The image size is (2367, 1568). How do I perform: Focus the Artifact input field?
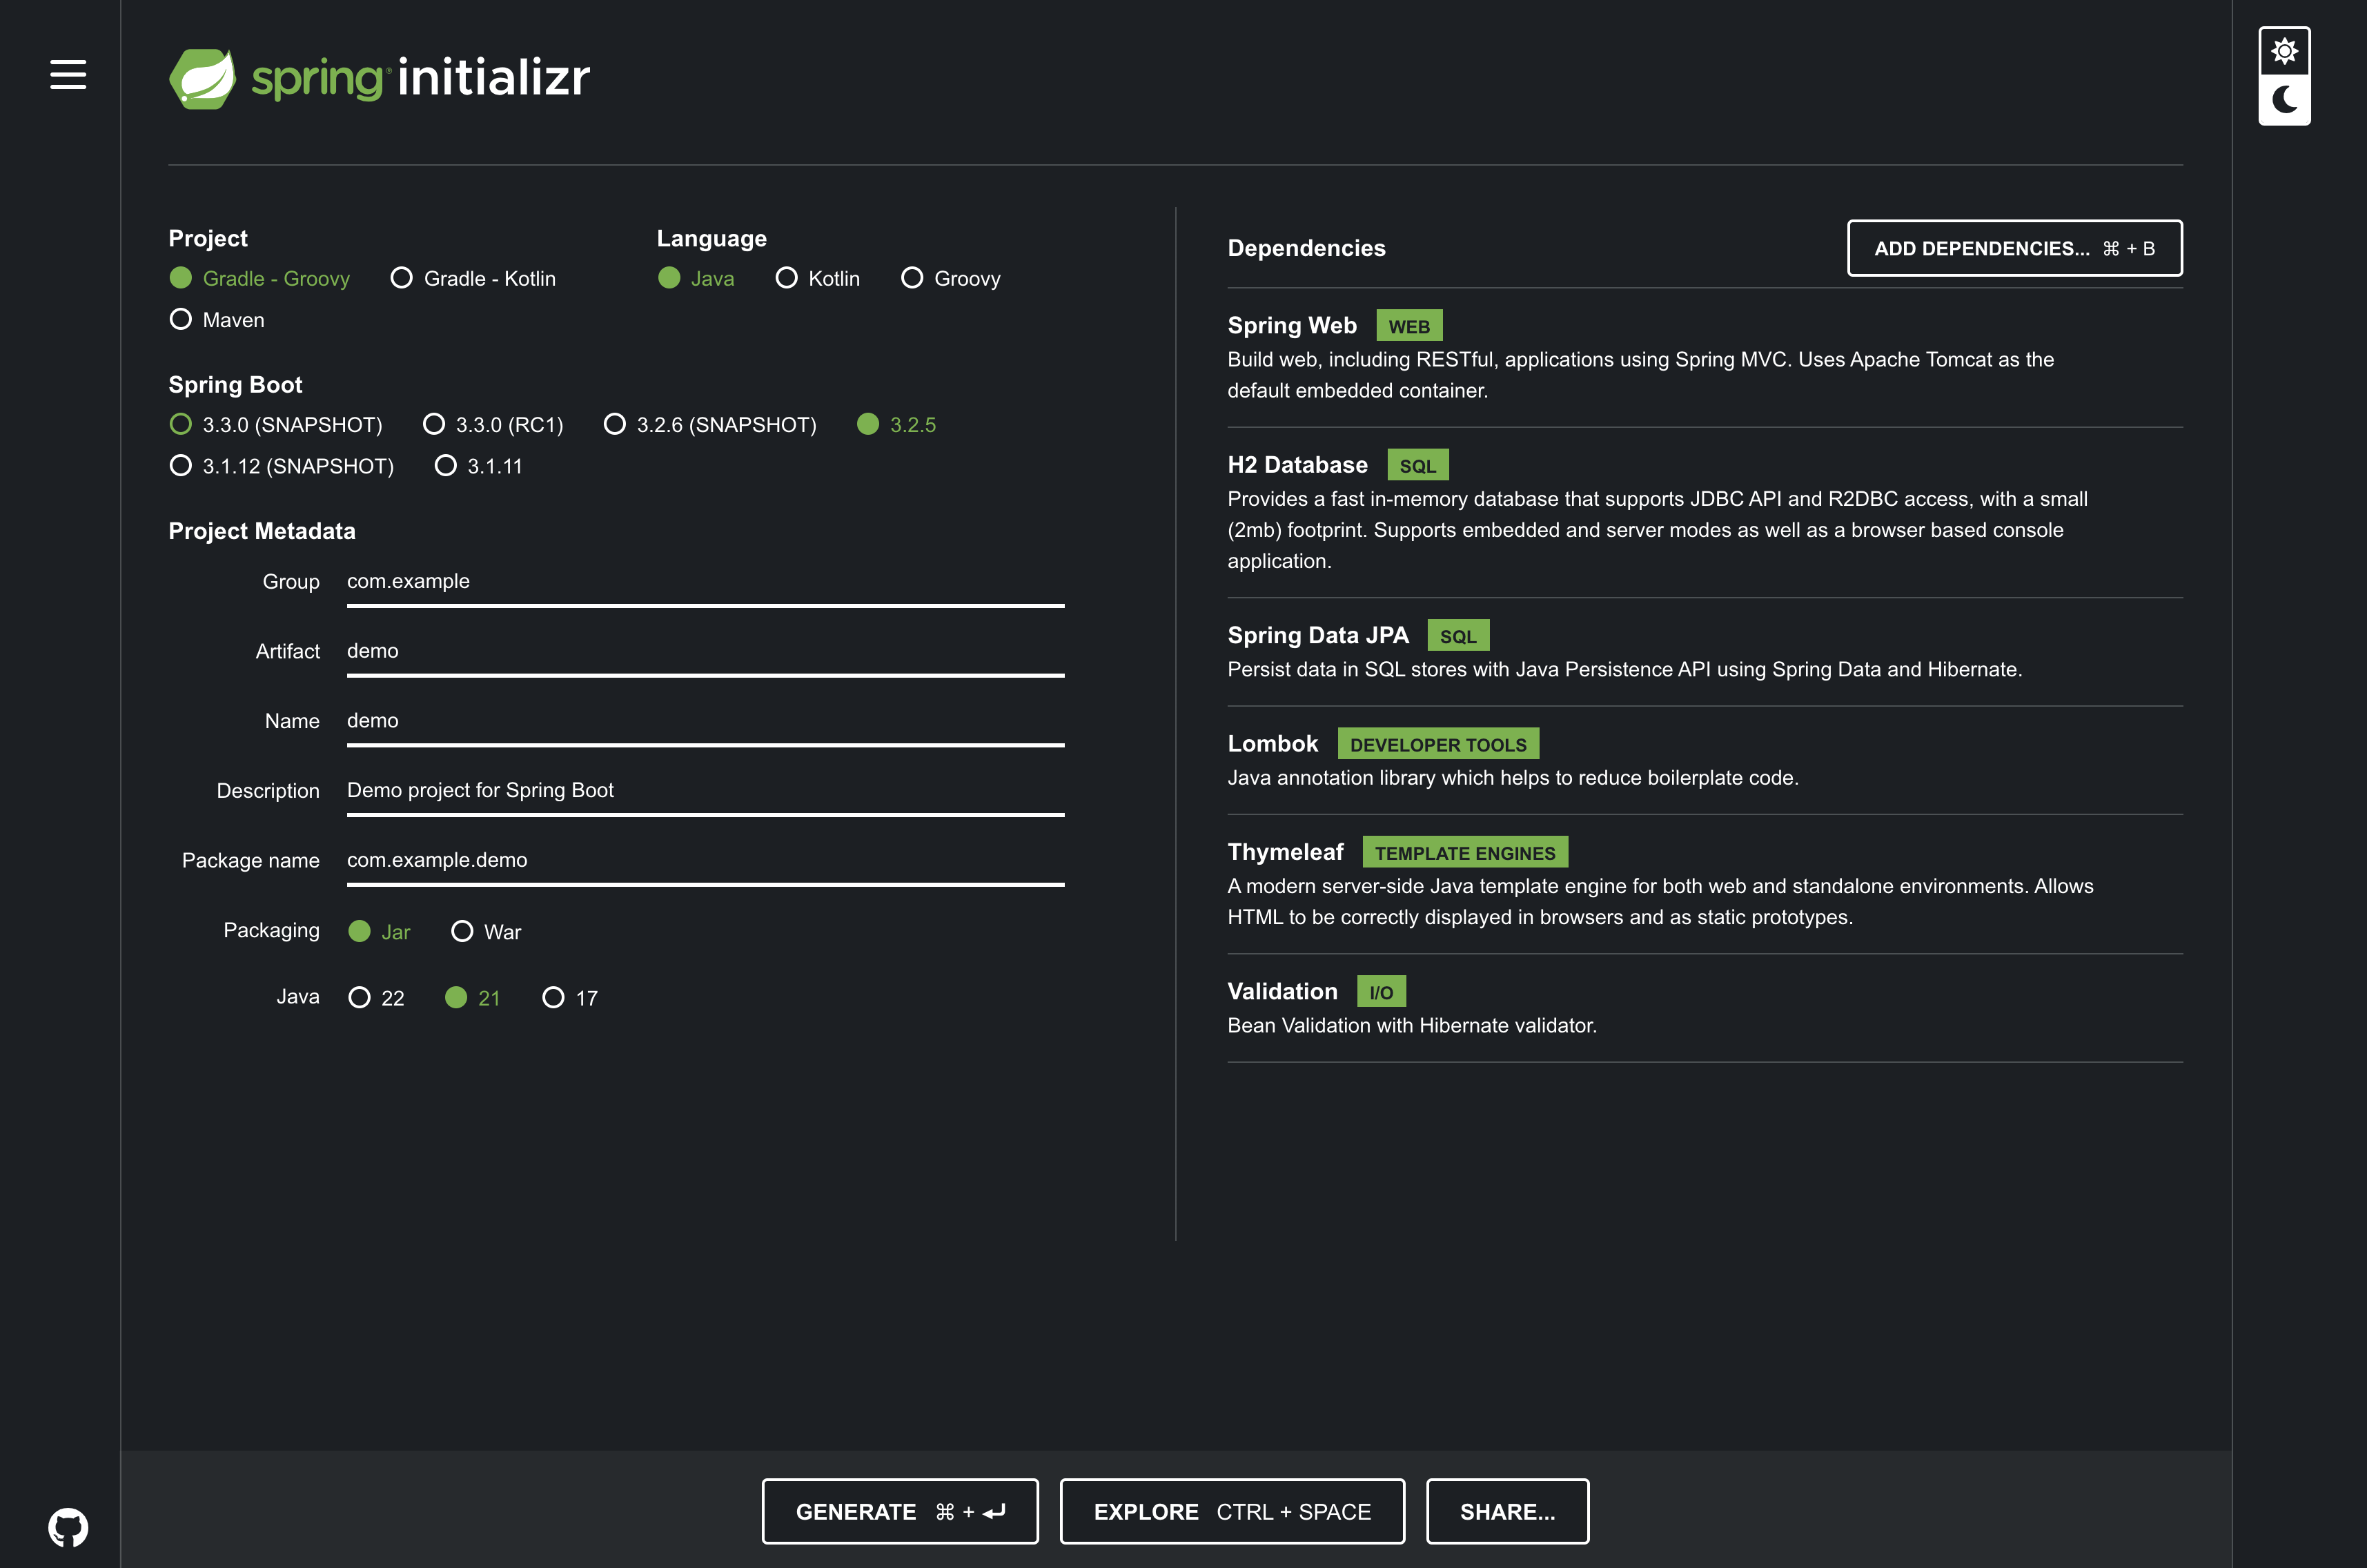705,652
